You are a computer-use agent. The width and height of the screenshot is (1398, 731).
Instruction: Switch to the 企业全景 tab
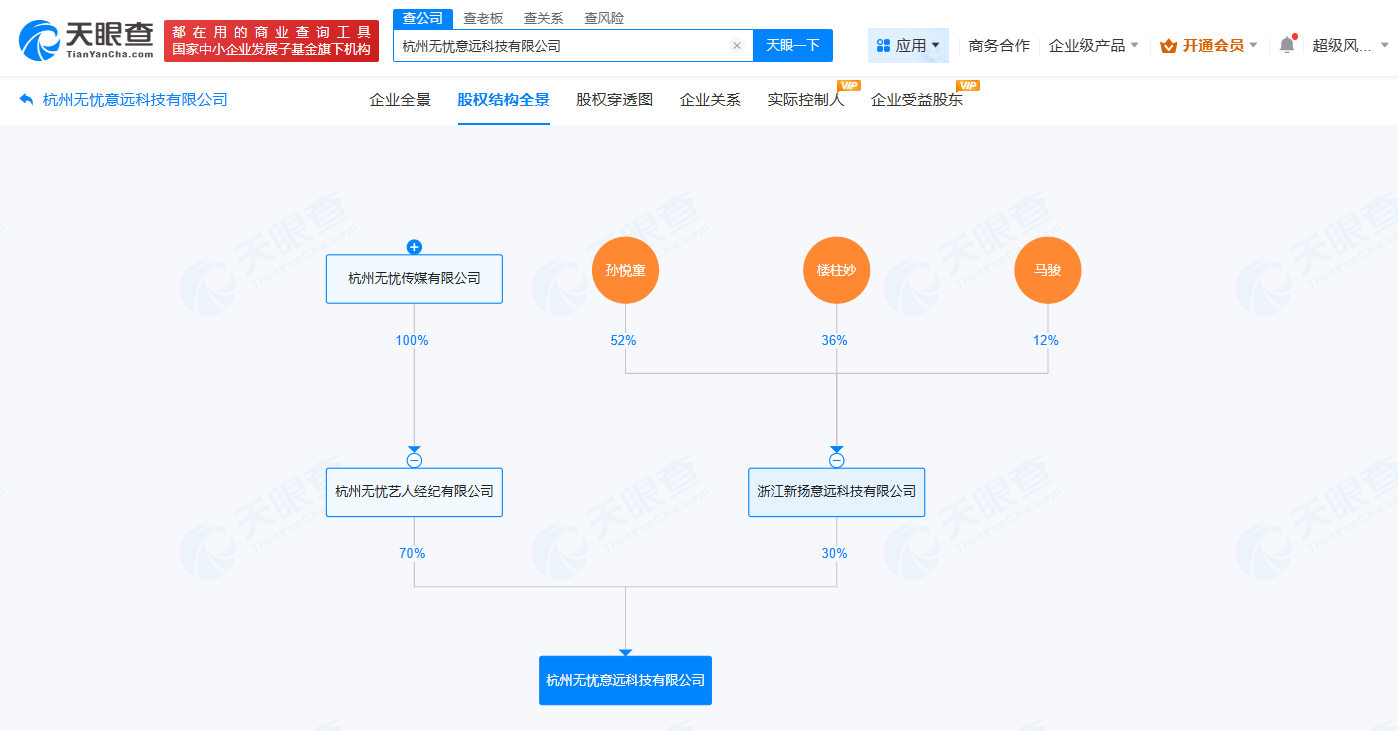[399, 99]
